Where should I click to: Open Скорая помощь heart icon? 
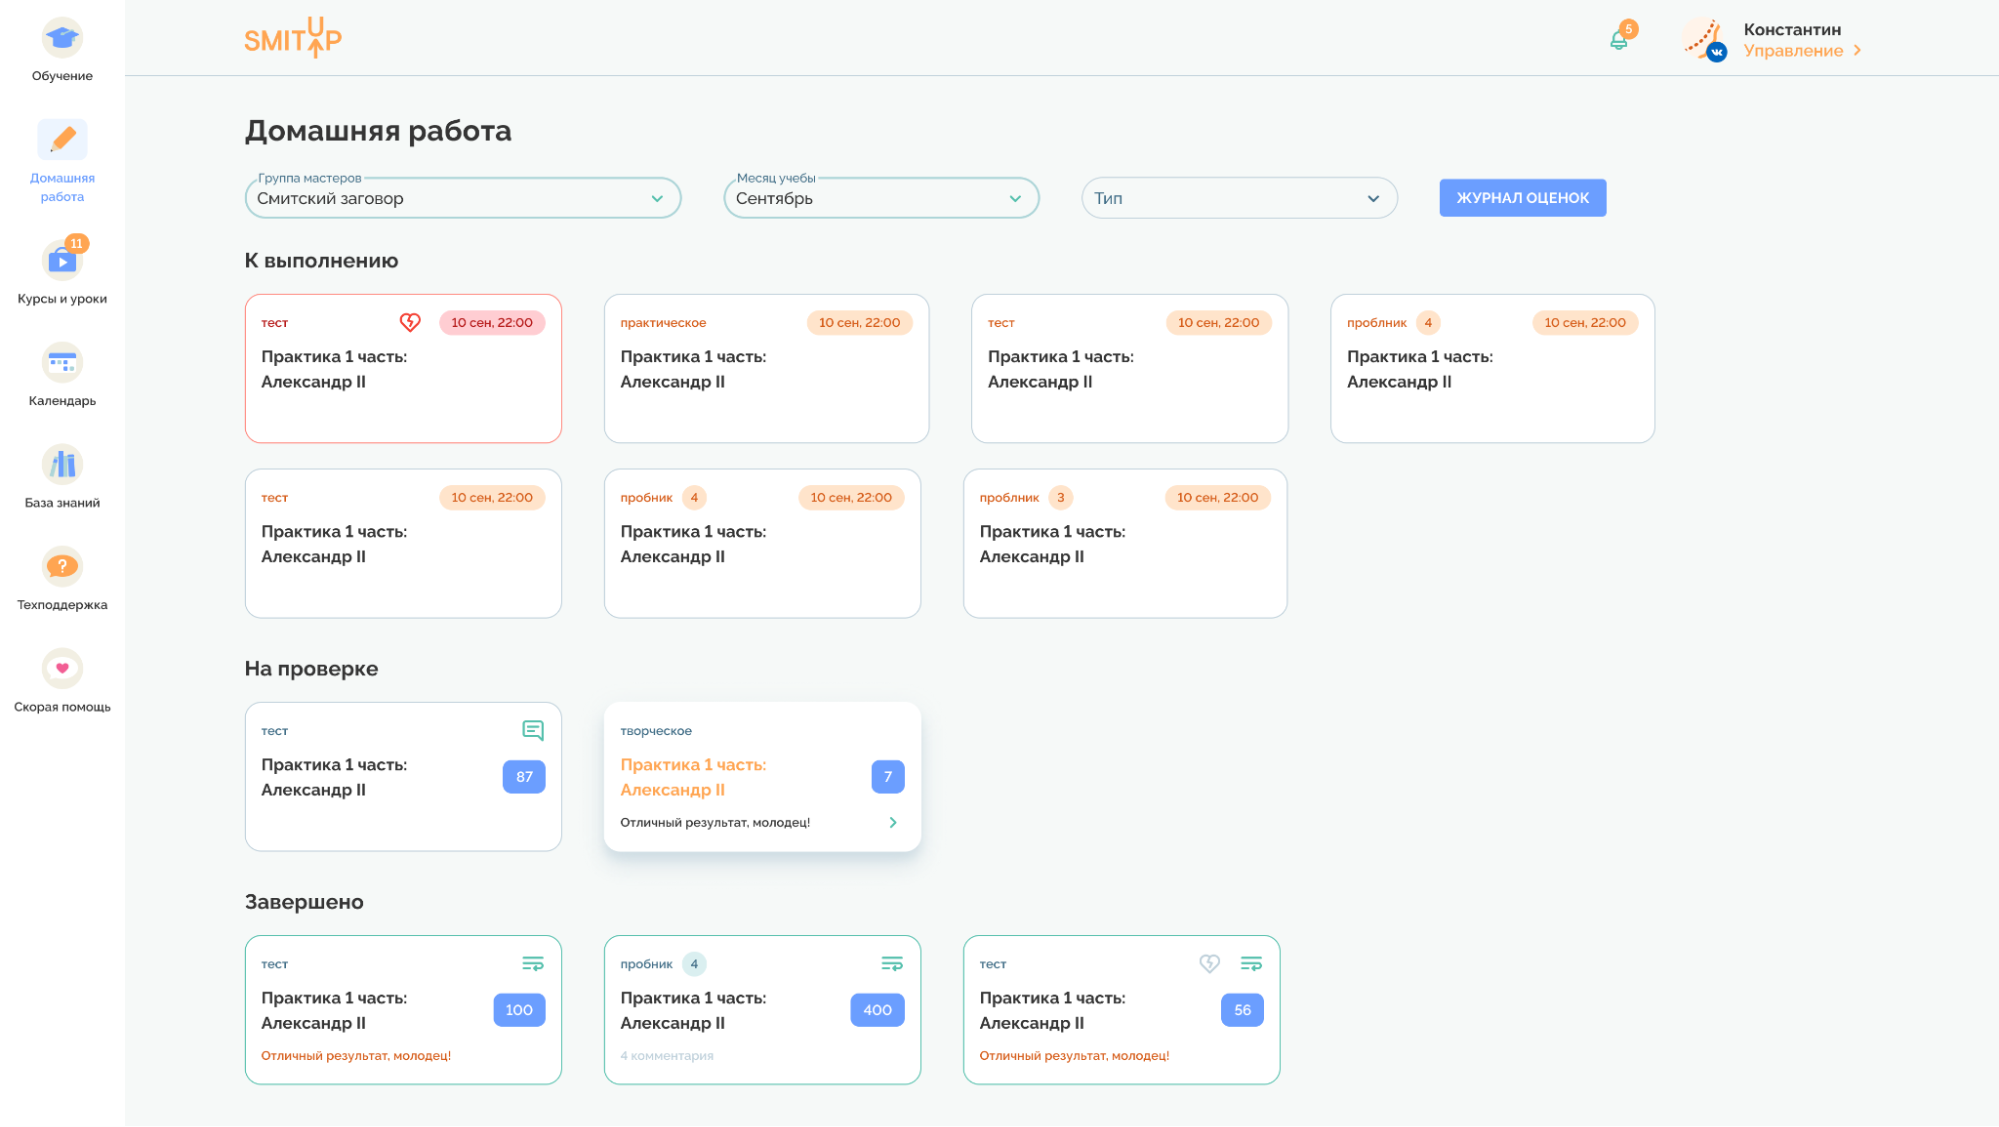(x=62, y=670)
